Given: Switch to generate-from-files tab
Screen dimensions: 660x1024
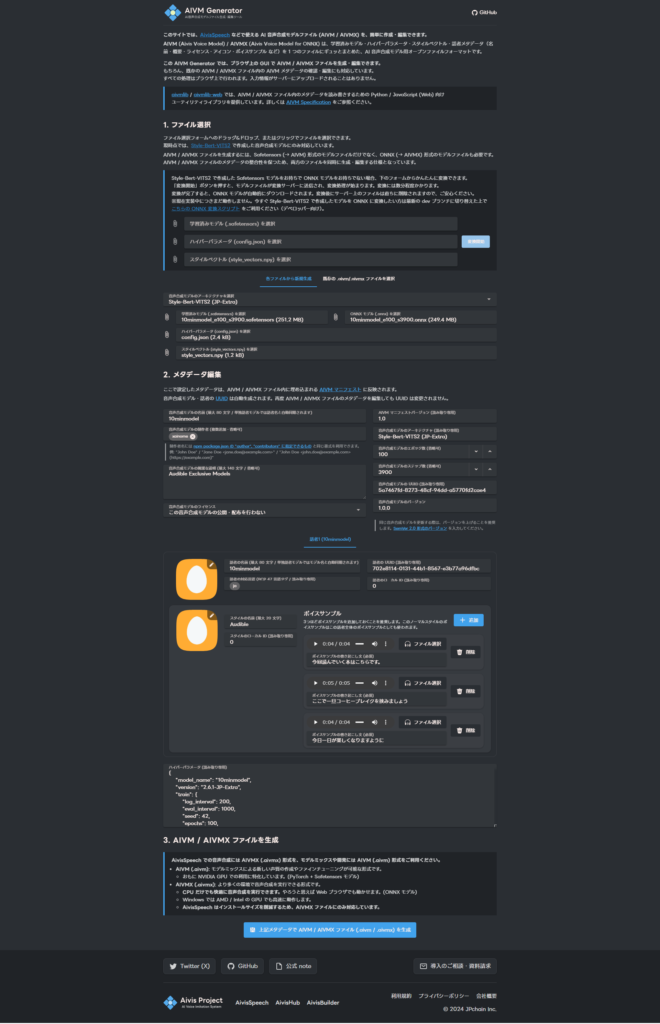Looking at the screenshot, I should [288, 279].
